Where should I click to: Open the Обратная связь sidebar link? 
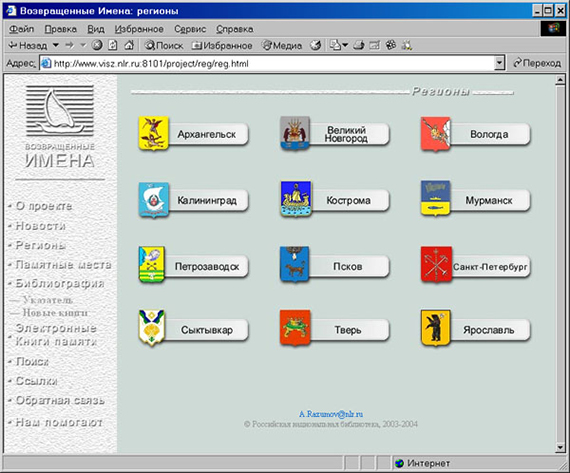coord(60,400)
